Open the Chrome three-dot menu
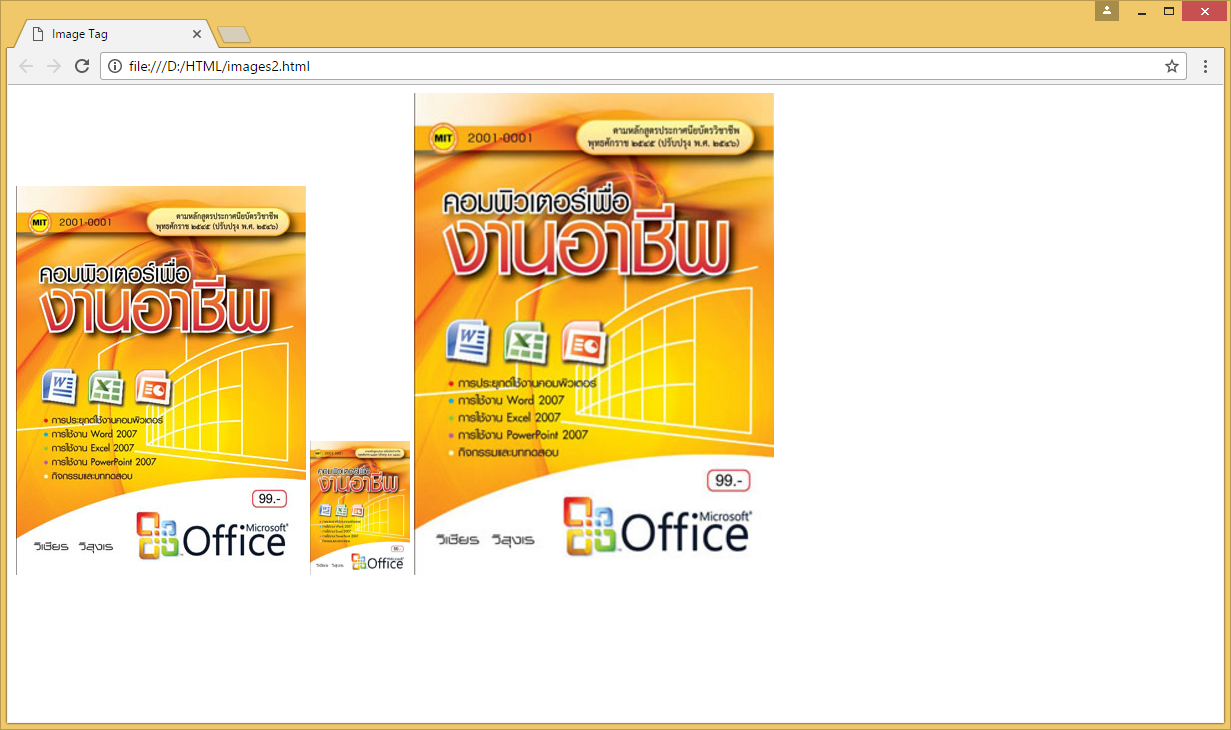 pos(1206,67)
